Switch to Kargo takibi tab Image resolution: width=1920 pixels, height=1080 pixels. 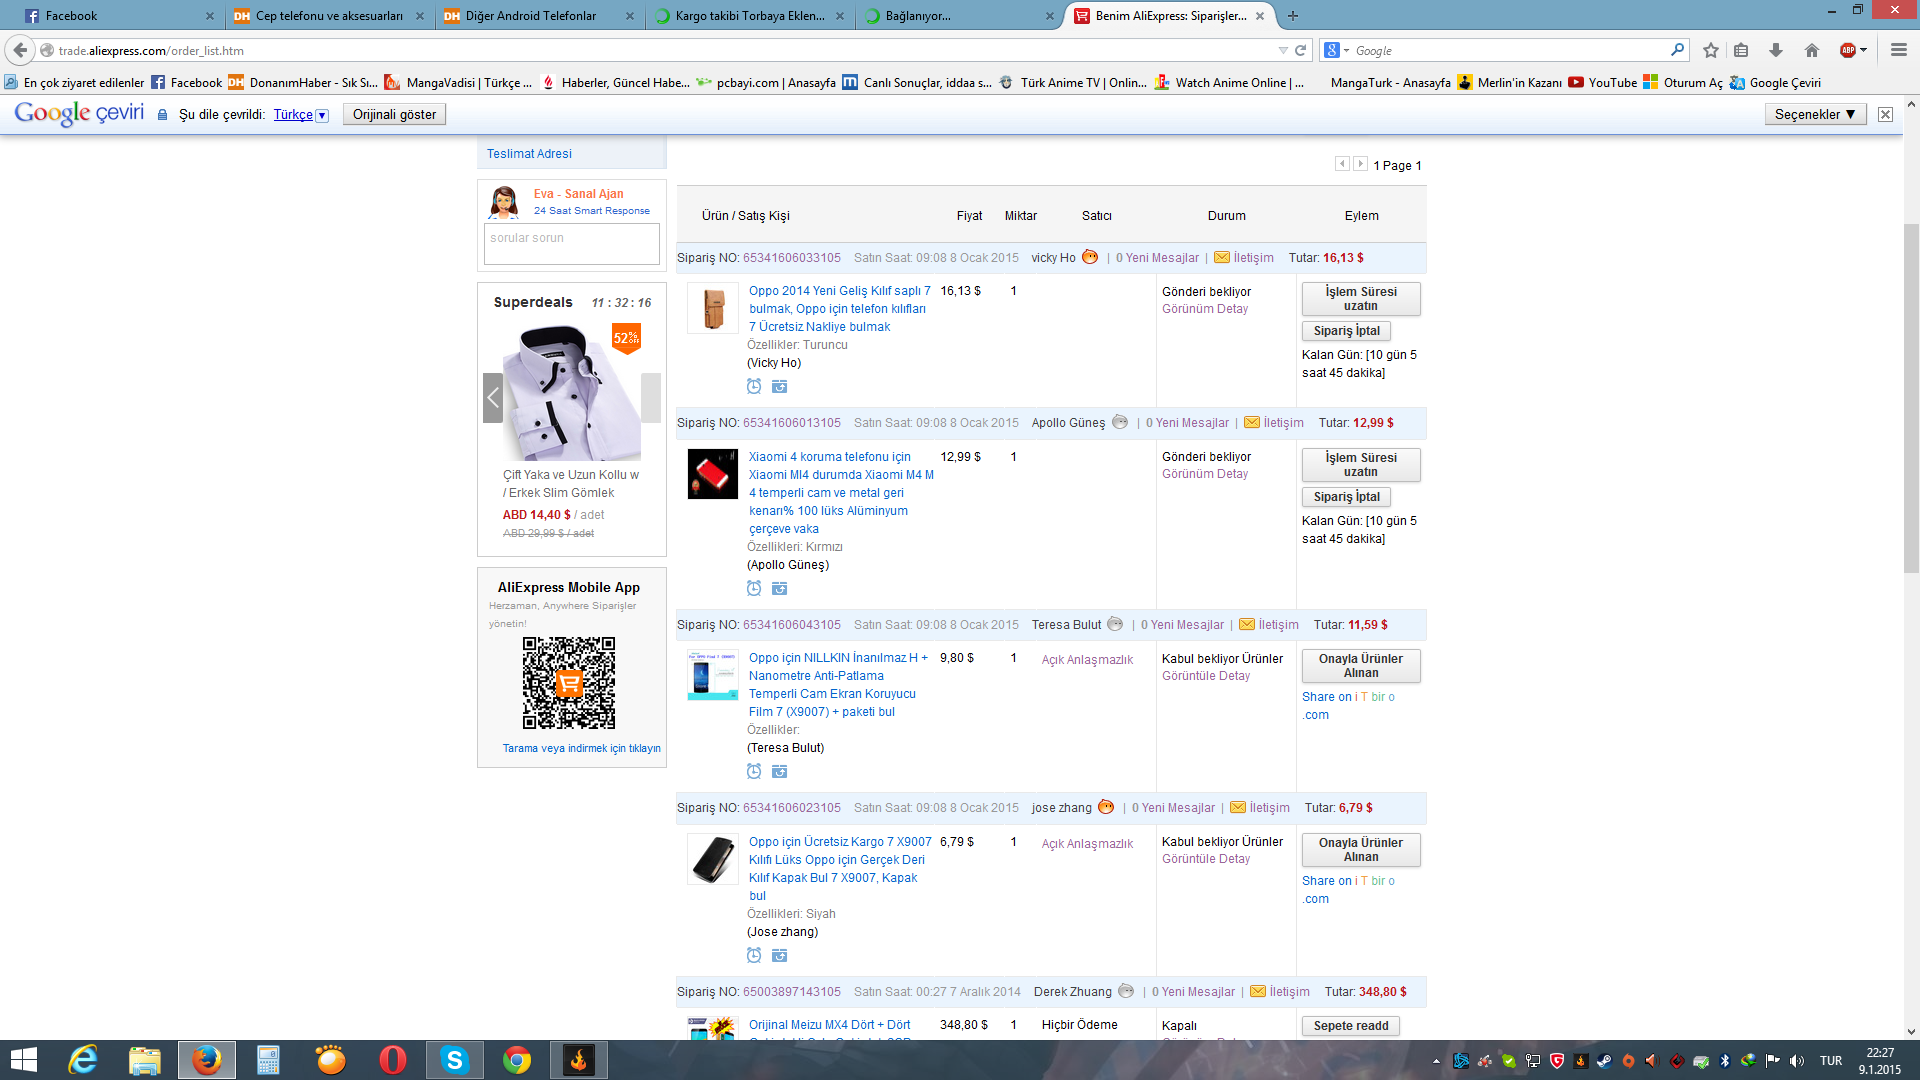tap(749, 15)
